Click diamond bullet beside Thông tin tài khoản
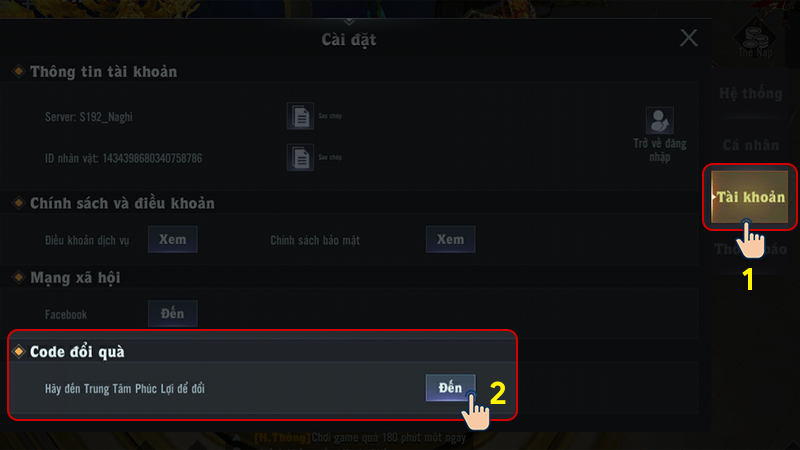This screenshot has width=800, height=450. click(x=18, y=71)
